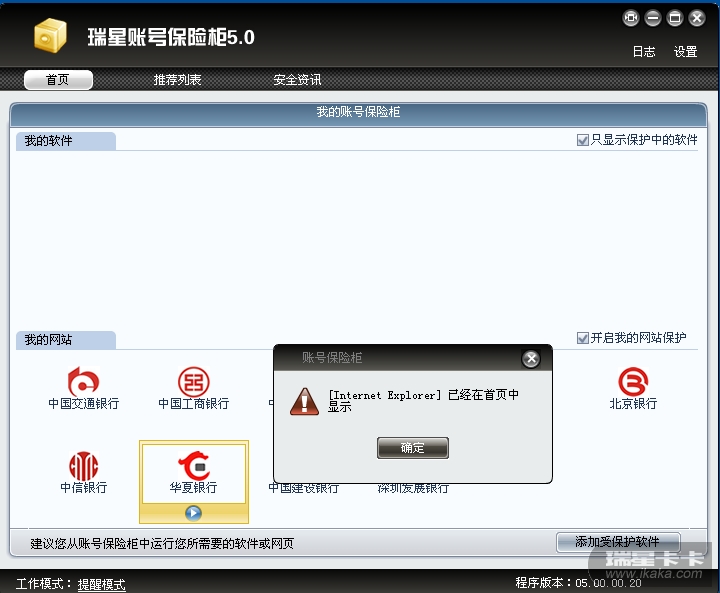
Task: Click the yellow safe box logo
Action: 50,35
